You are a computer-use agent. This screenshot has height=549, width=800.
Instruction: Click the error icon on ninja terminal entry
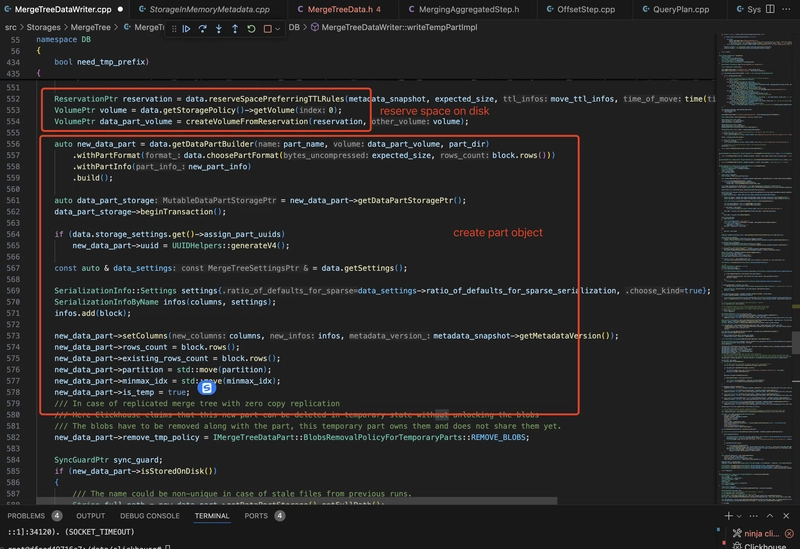(x=789, y=534)
